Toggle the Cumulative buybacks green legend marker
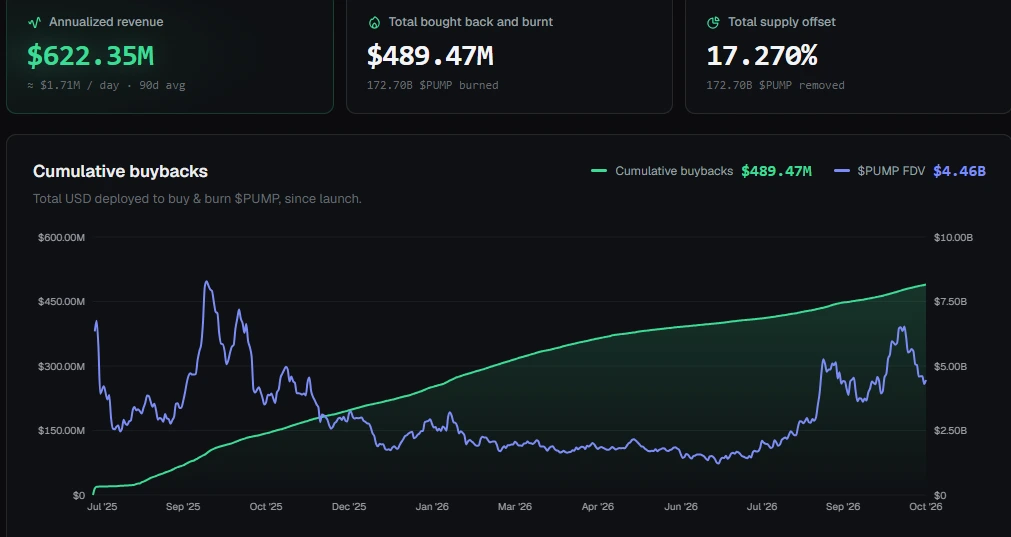Viewport: 1011px width, 537px height. pyautogui.click(x=599, y=171)
